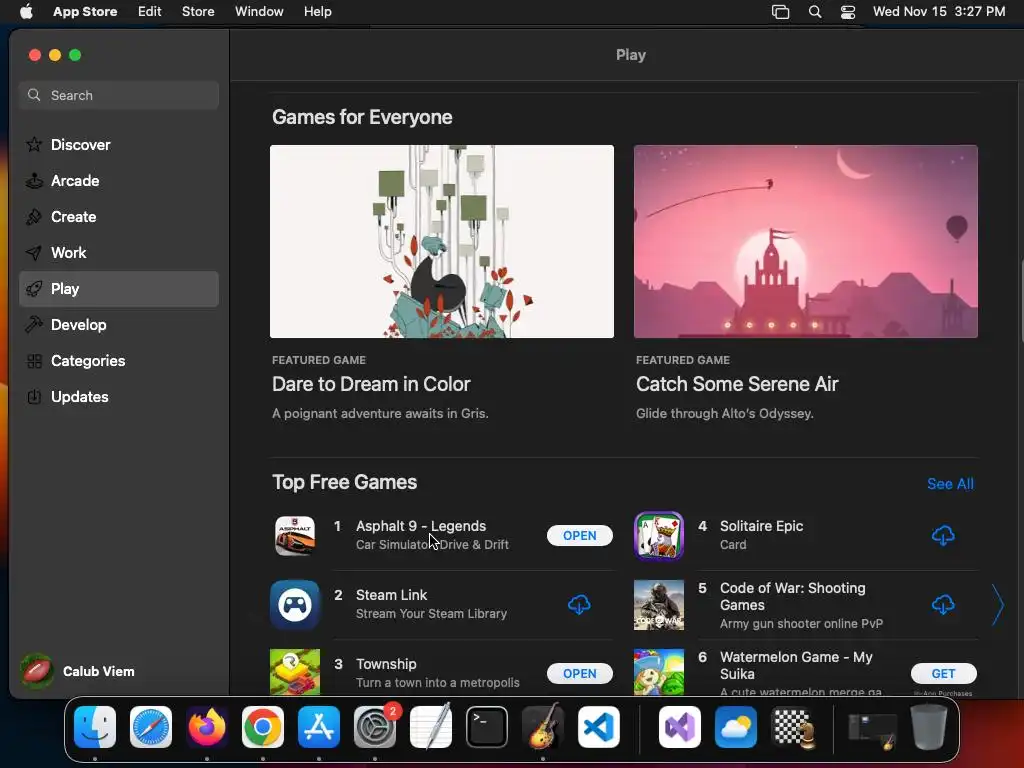1024x768 pixels.
Task: Show next Top Free Games page chevron
Action: pos(998,605)
